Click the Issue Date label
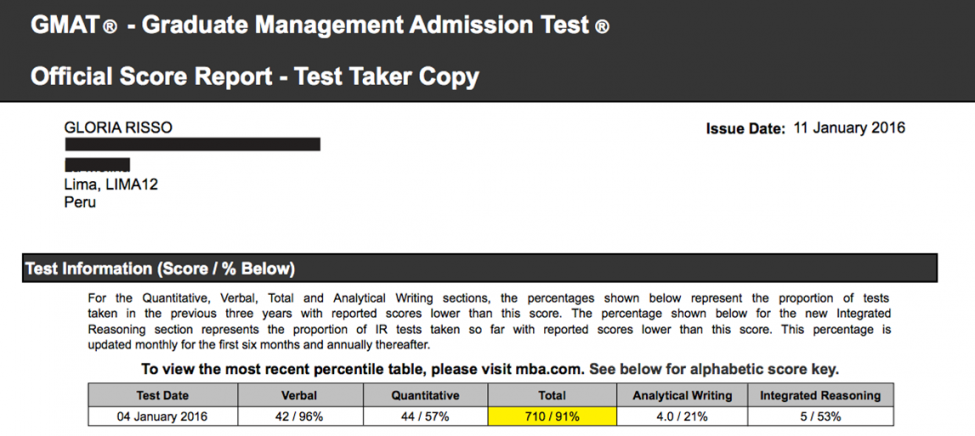 [x=745, y=129]
